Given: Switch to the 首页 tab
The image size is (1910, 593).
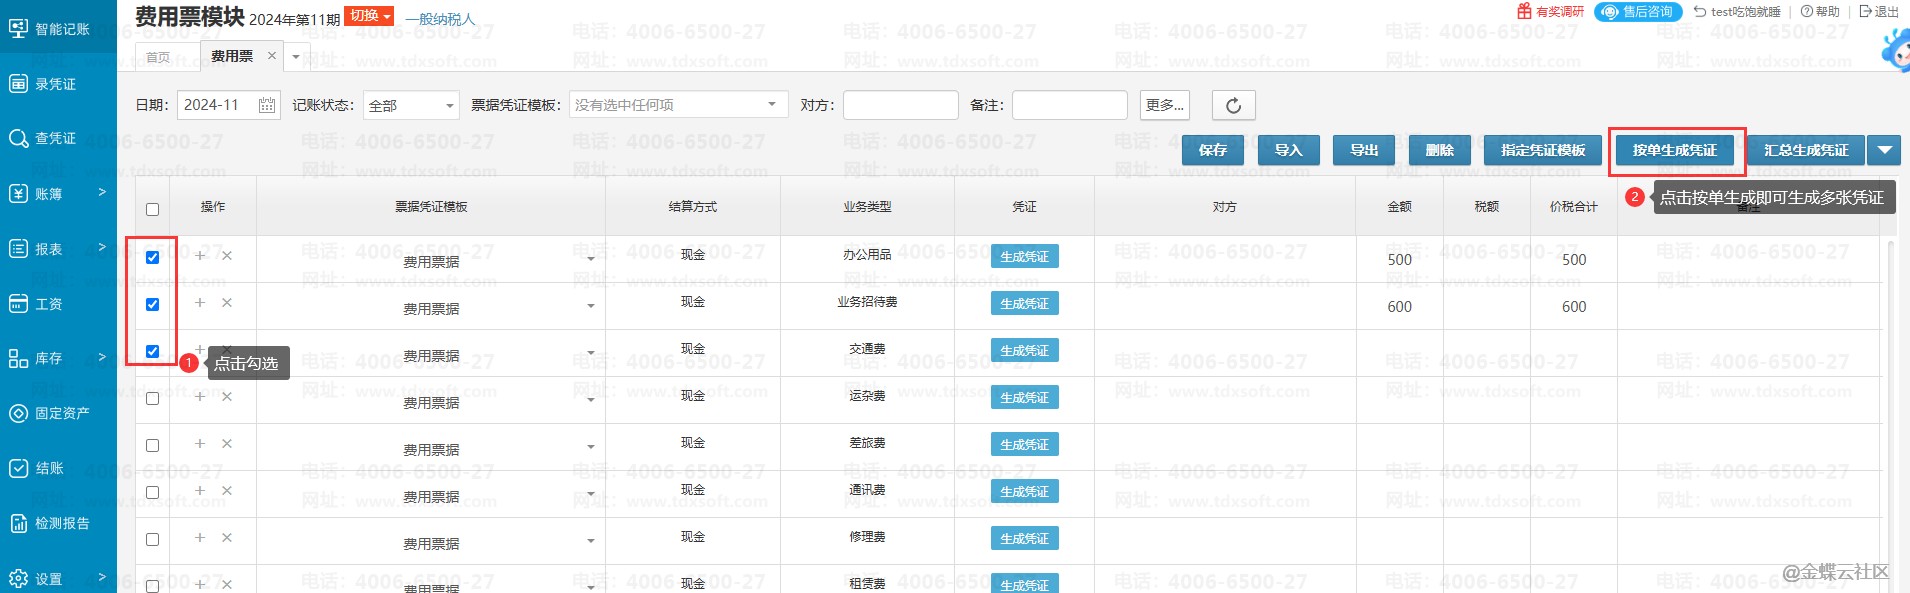Looking at the screenshot, I should (x=158, y=57).
